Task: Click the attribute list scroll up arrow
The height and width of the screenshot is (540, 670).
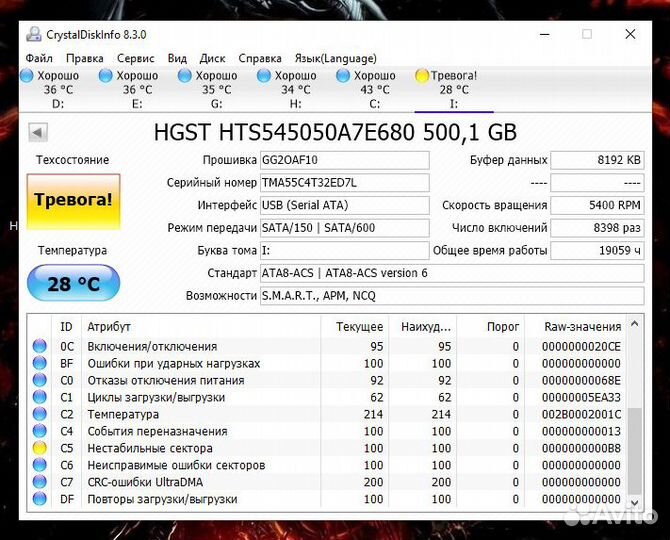Action: click(635, 324)
